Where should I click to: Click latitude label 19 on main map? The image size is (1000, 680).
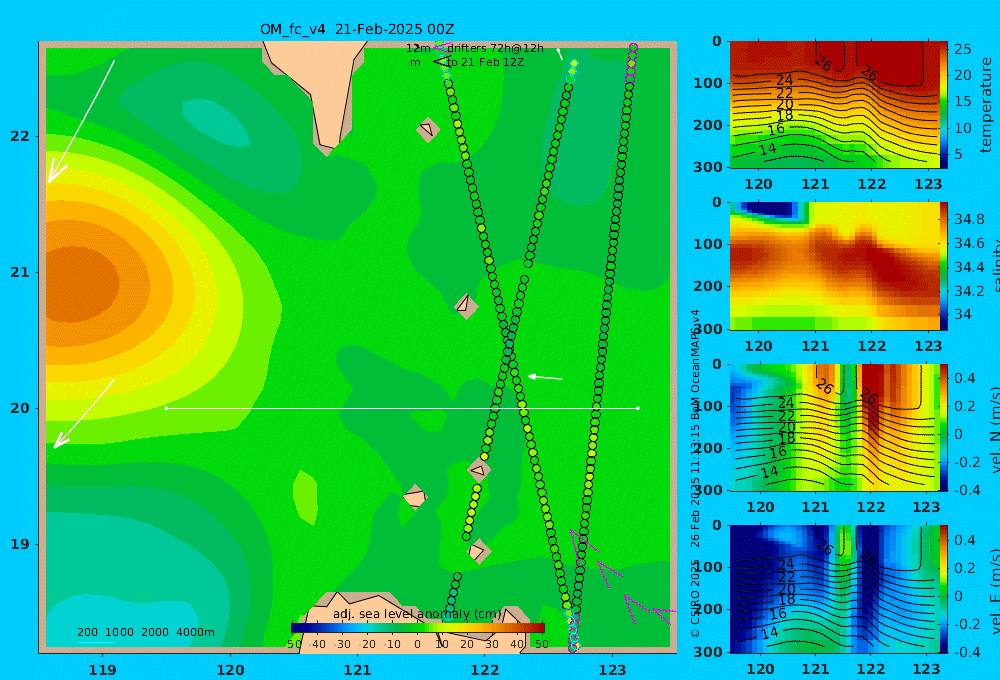tap(20, 544)
